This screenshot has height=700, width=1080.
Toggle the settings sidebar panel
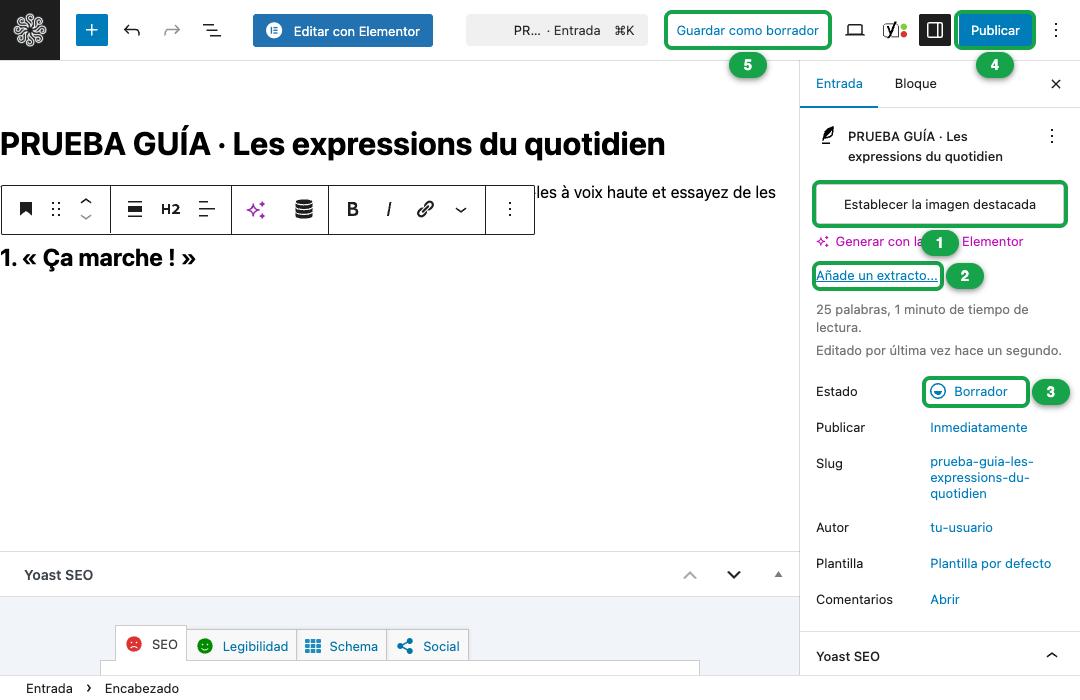coord(935,30)
